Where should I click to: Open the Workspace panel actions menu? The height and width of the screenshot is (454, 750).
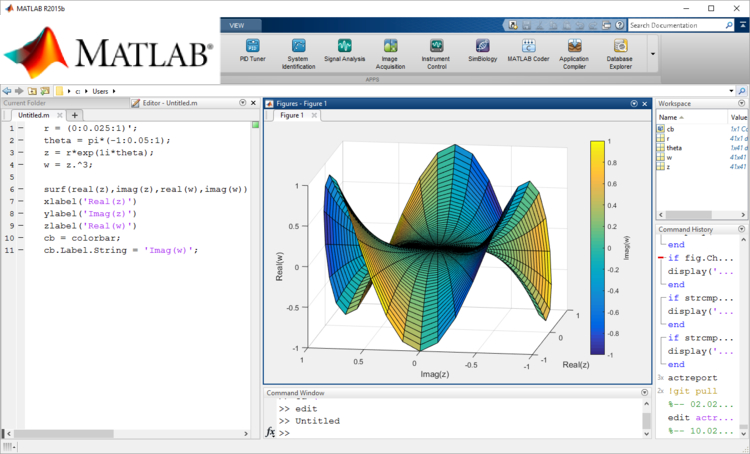coord(741,103)
